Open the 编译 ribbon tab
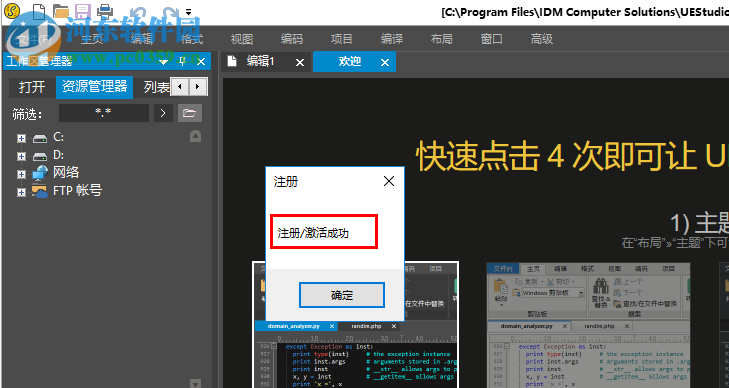 point(392,39)
